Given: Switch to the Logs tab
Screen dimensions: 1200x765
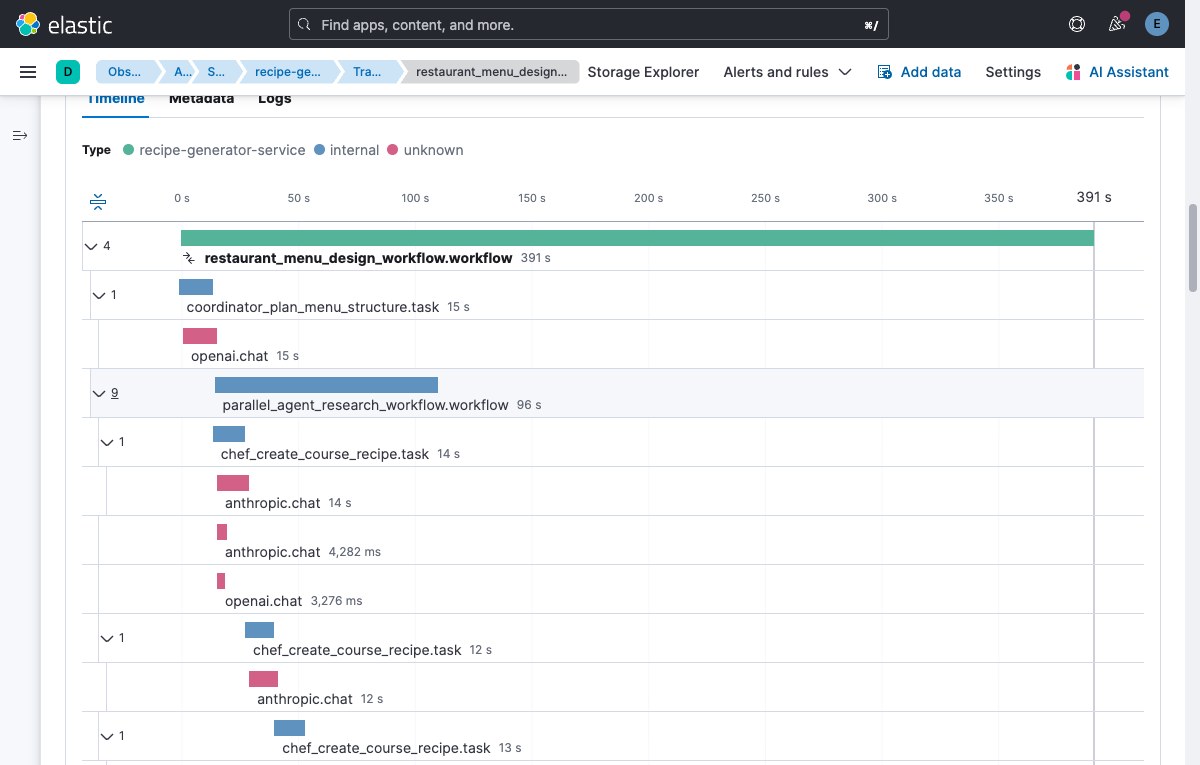Looking at the screenshot, I should [x=274, y=98].
